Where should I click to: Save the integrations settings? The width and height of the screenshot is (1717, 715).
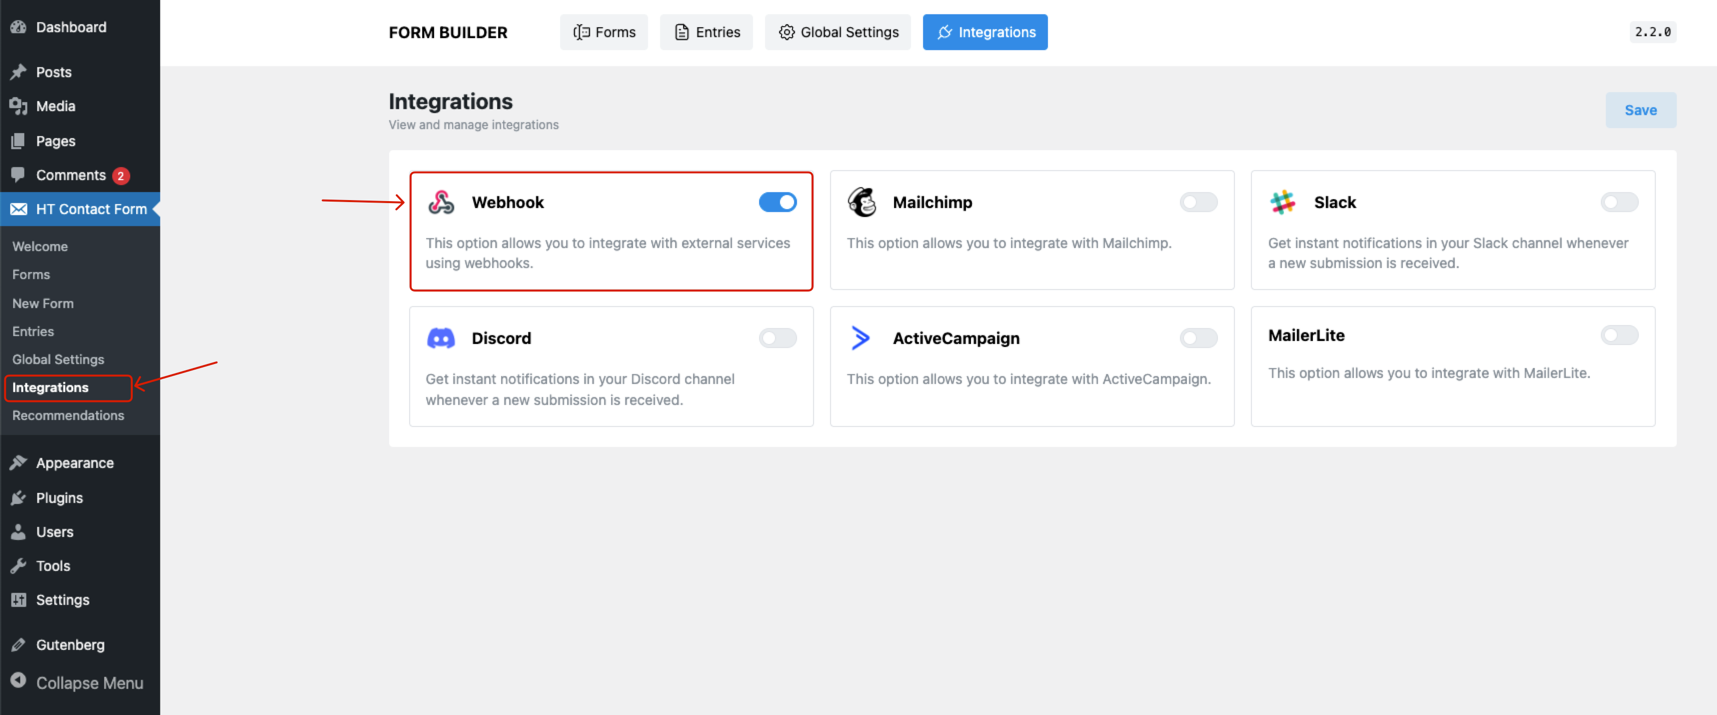click(1641, 110)
